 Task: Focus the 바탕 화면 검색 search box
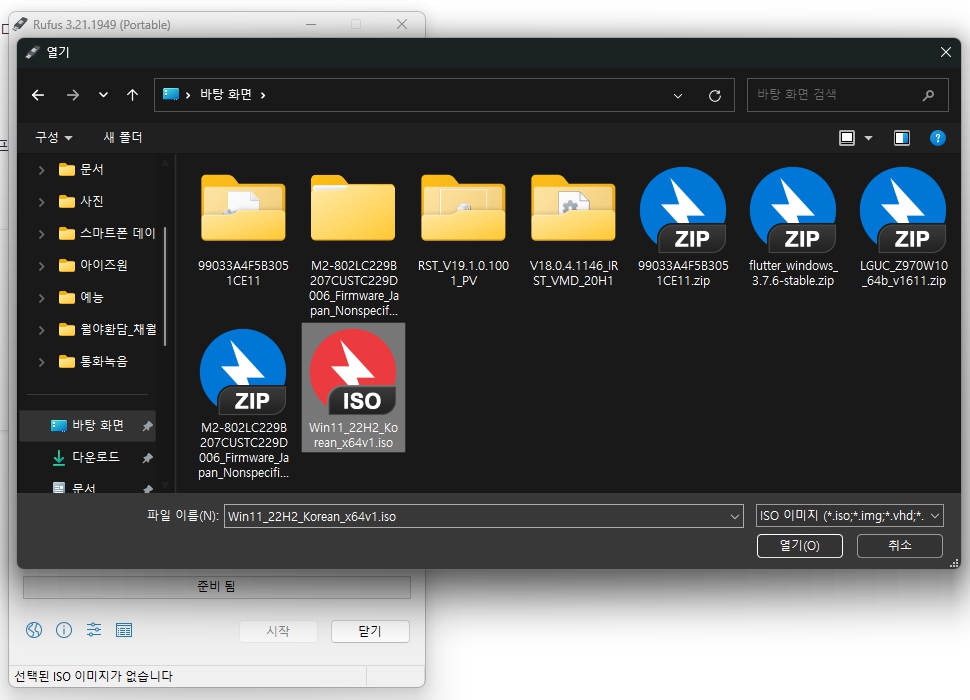pos(847,95)
